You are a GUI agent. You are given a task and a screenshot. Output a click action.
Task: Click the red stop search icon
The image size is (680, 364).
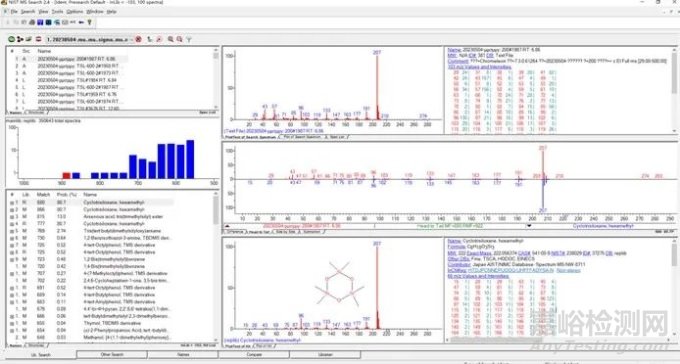click(x=138, y=39)
